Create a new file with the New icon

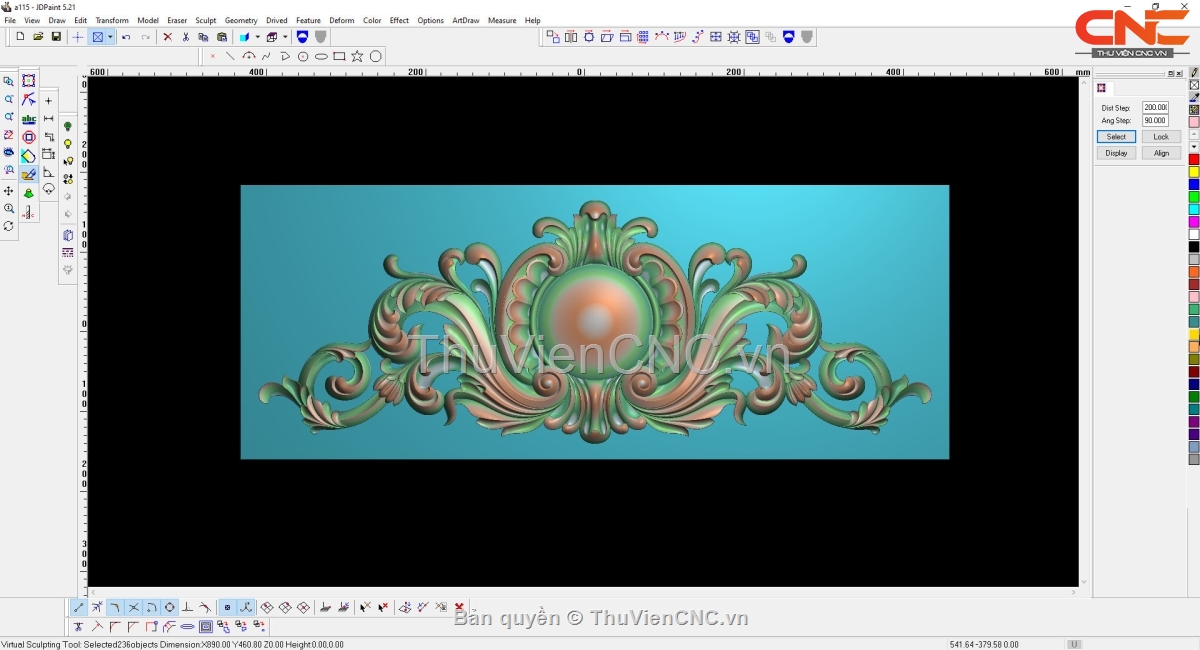point(20,37)
